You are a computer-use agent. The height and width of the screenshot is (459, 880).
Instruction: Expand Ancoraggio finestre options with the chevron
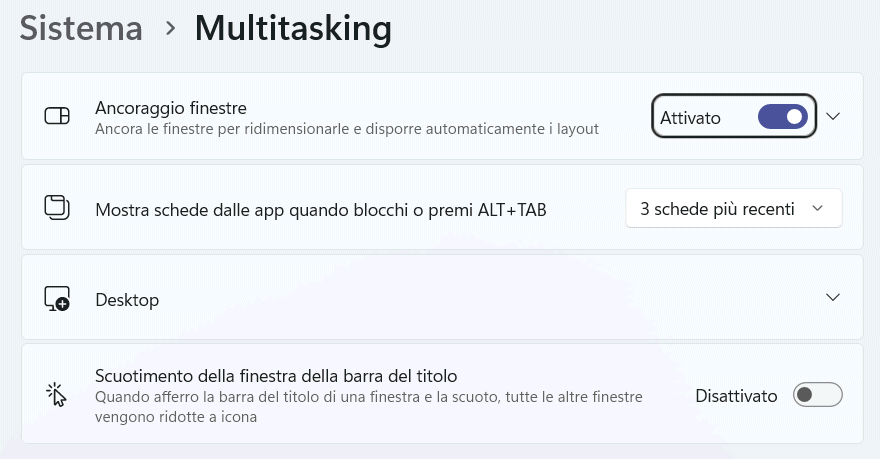click(834, 116)
